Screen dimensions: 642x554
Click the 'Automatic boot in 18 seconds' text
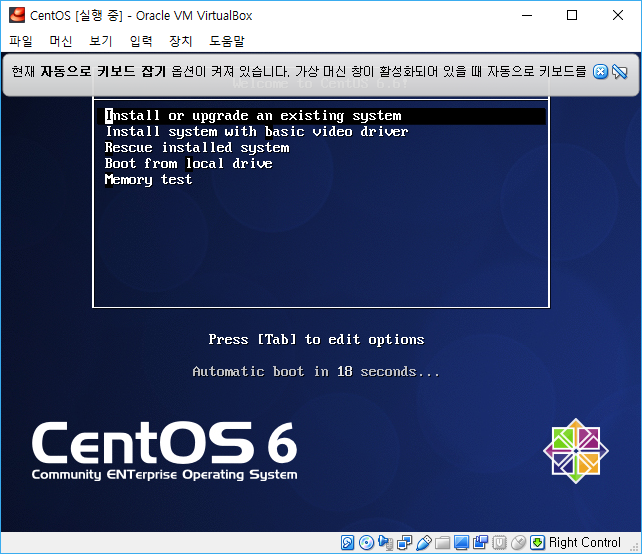(316, 371)
